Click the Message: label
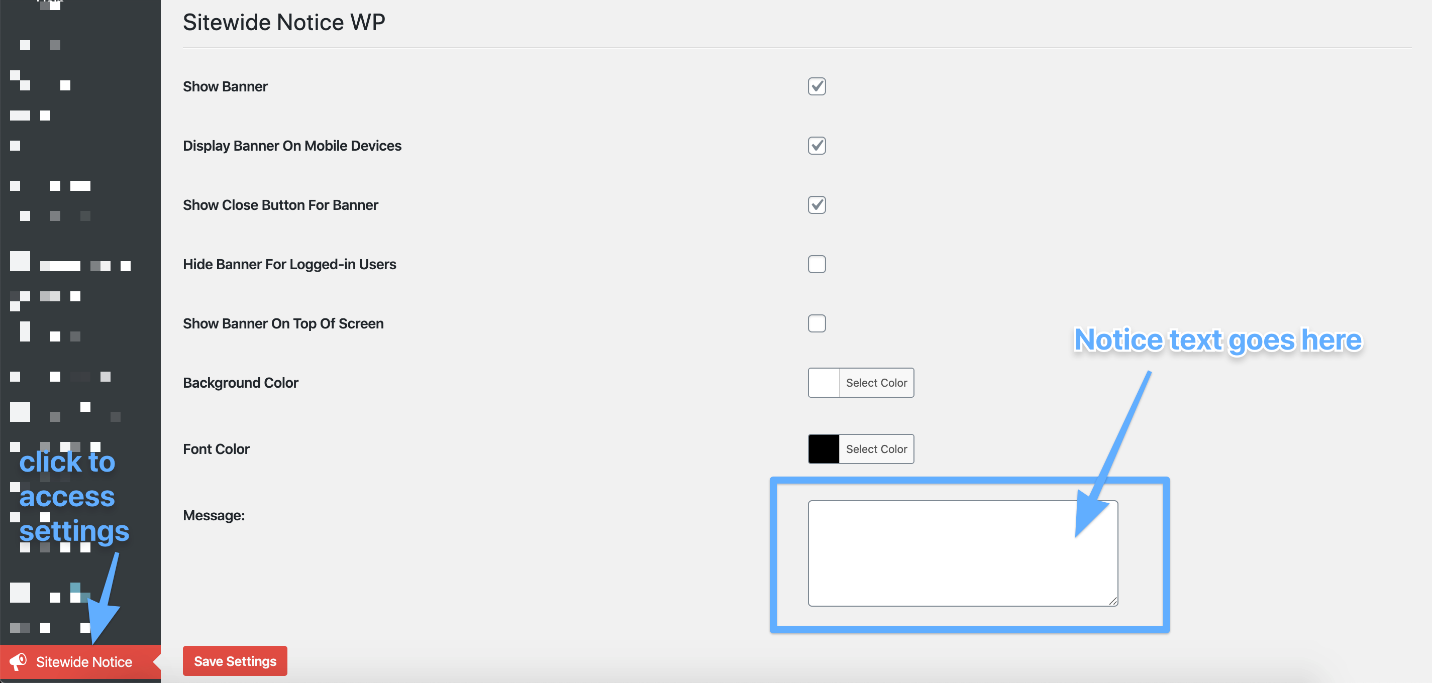Screen dimensions: 1432x683 pos(214,516)
